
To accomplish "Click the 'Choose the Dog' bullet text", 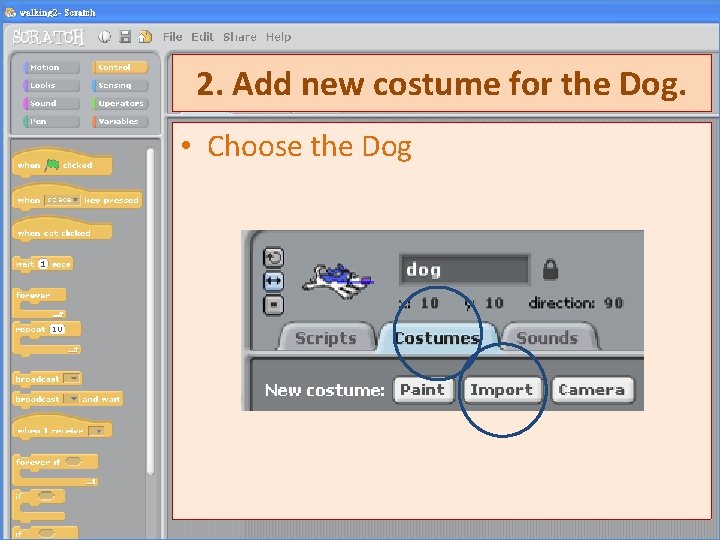I will tap(309, 147).
